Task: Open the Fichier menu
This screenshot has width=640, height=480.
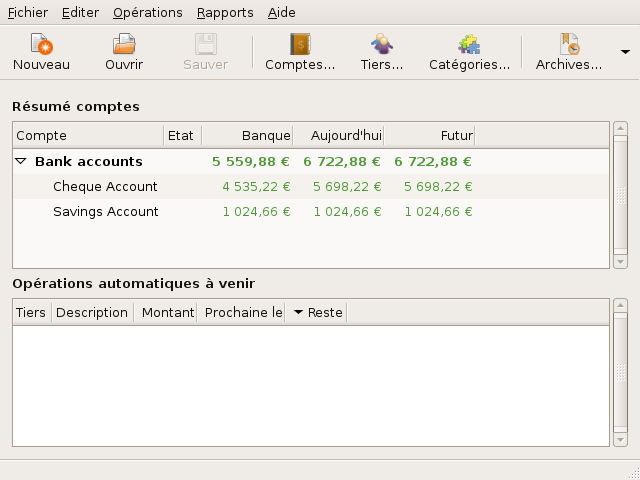Action: [x=27, y=13]
